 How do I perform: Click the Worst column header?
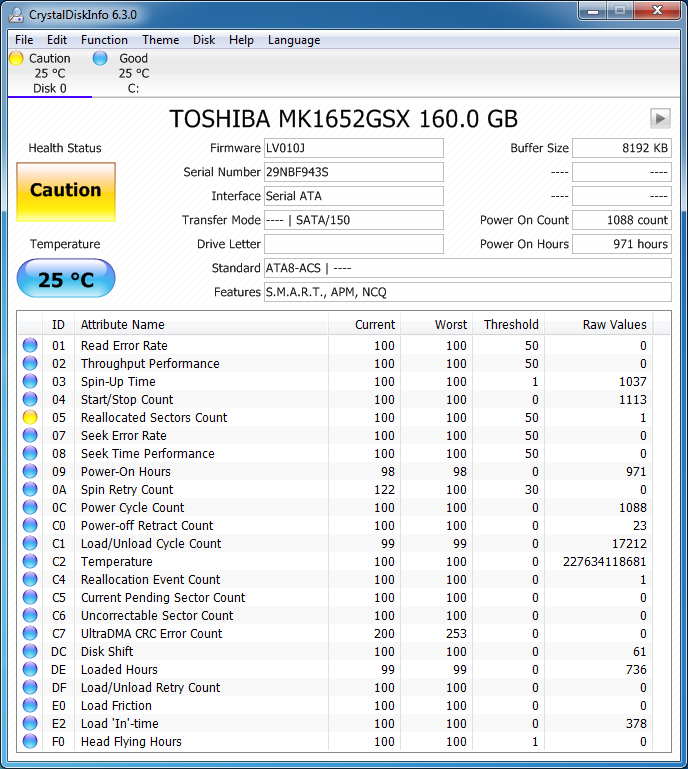pos(436,325)
